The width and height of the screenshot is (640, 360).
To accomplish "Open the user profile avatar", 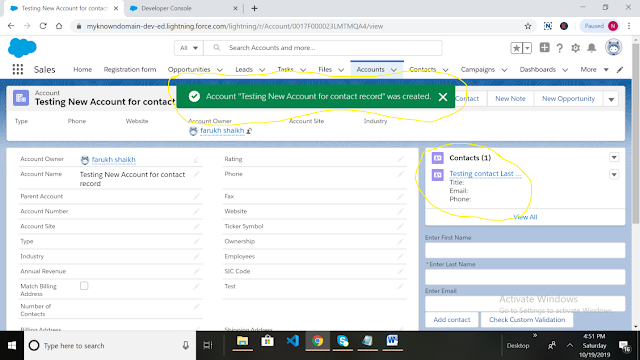I will coord(613,47).
